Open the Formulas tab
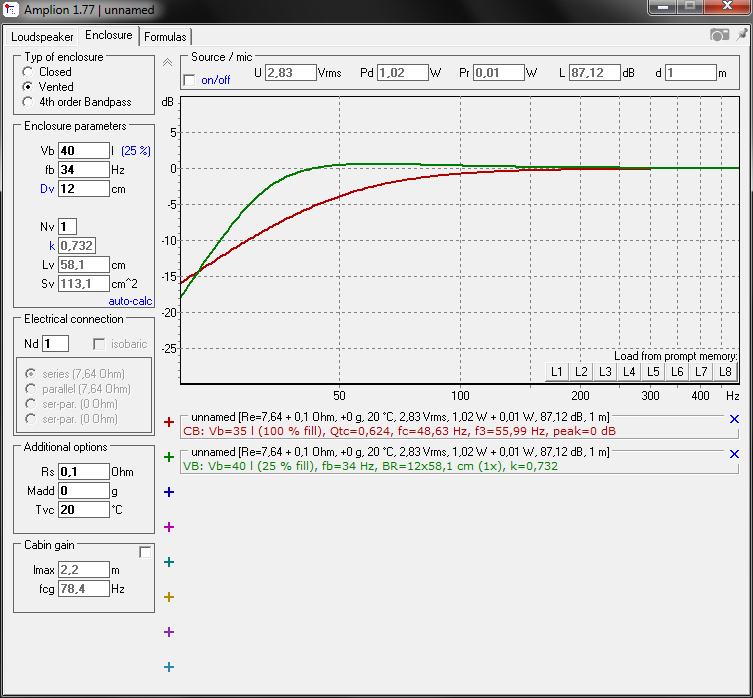 tap(165, 37)
